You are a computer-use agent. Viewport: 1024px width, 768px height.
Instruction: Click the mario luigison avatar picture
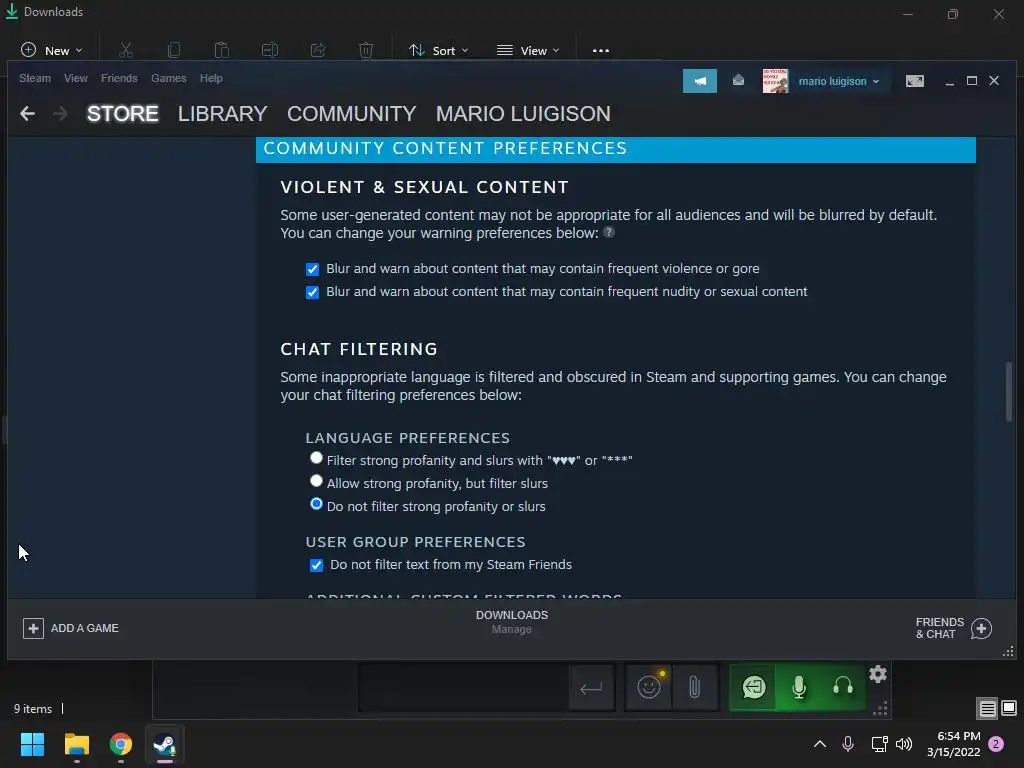point(775,81)
